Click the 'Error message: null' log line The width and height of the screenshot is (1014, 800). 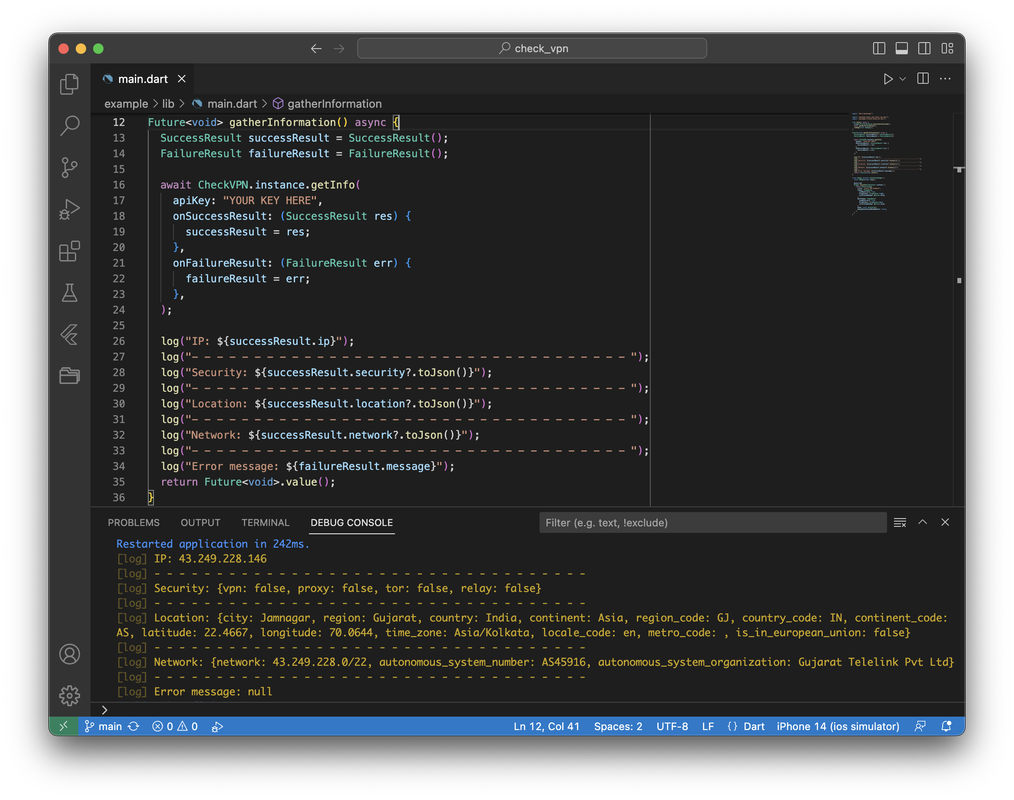click(x=213, y=692)
